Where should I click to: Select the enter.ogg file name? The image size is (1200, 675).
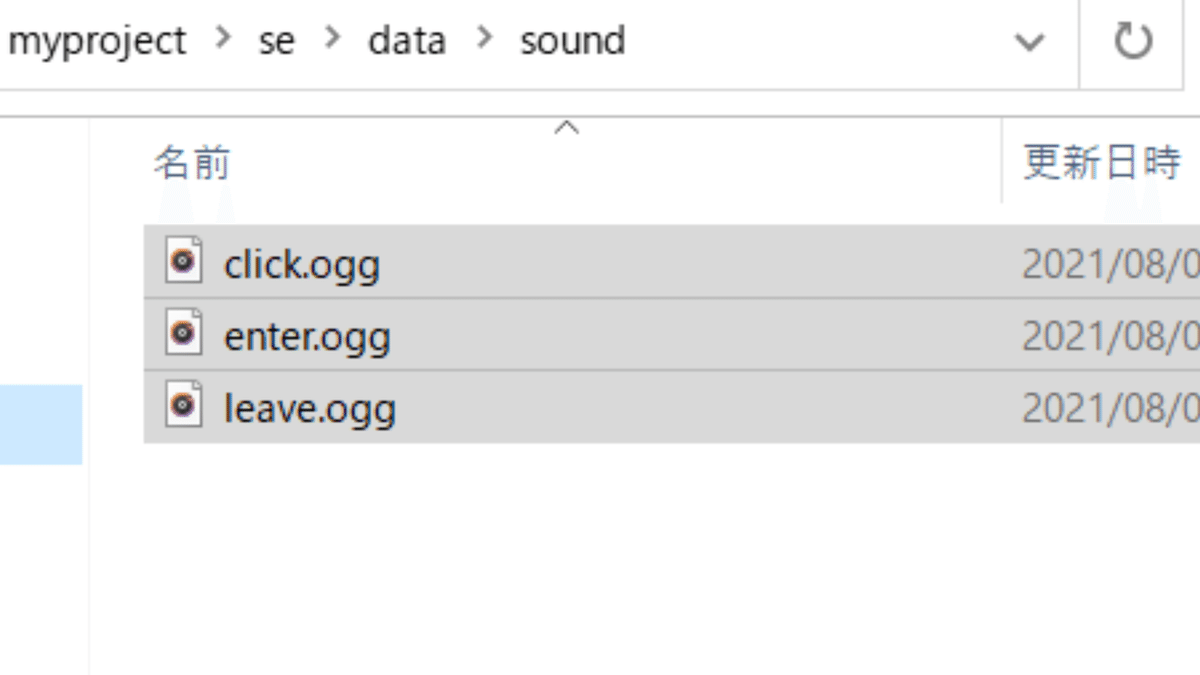click(307, 337)
